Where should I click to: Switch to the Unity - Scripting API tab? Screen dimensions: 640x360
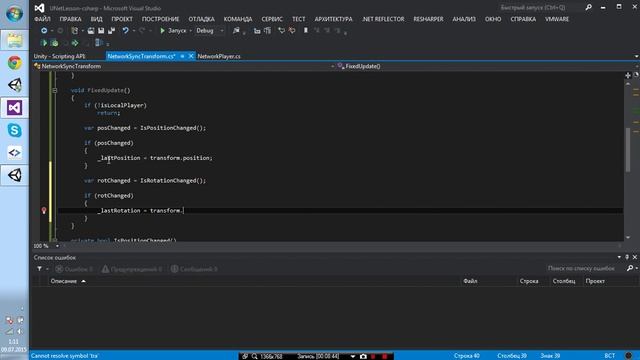(60, 56)
